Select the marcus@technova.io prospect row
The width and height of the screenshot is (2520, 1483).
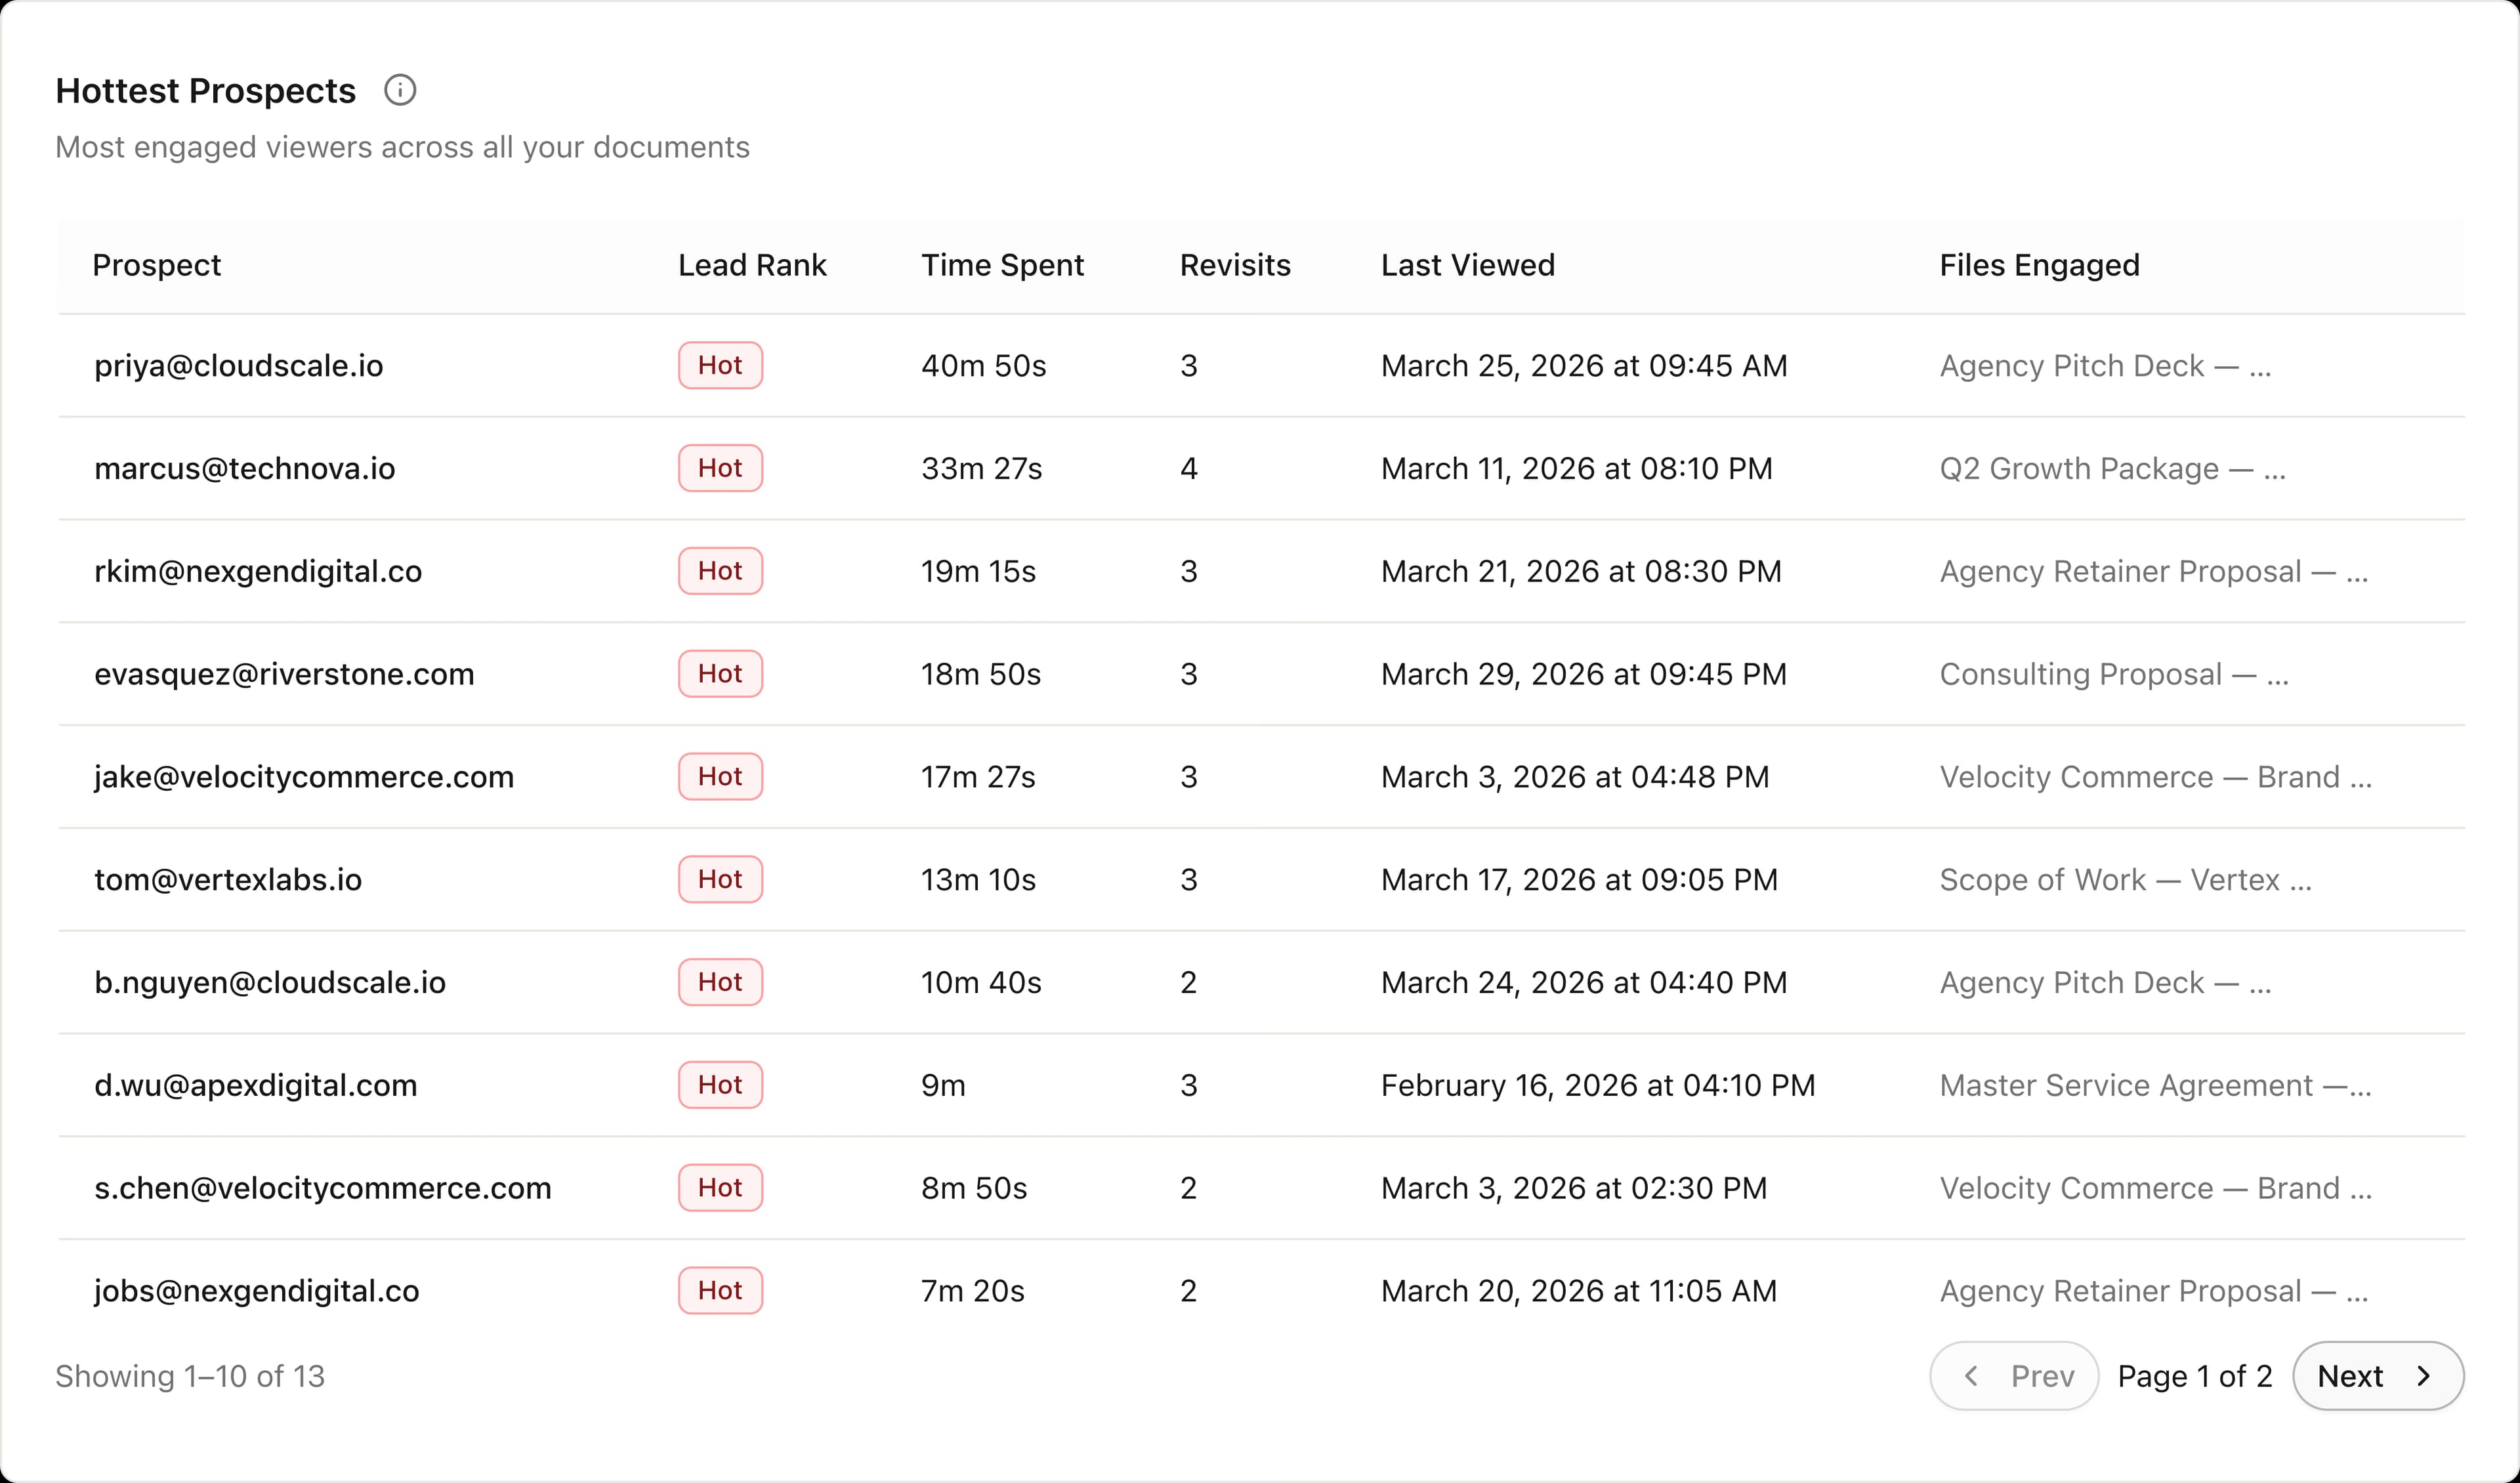coord(245,469)
